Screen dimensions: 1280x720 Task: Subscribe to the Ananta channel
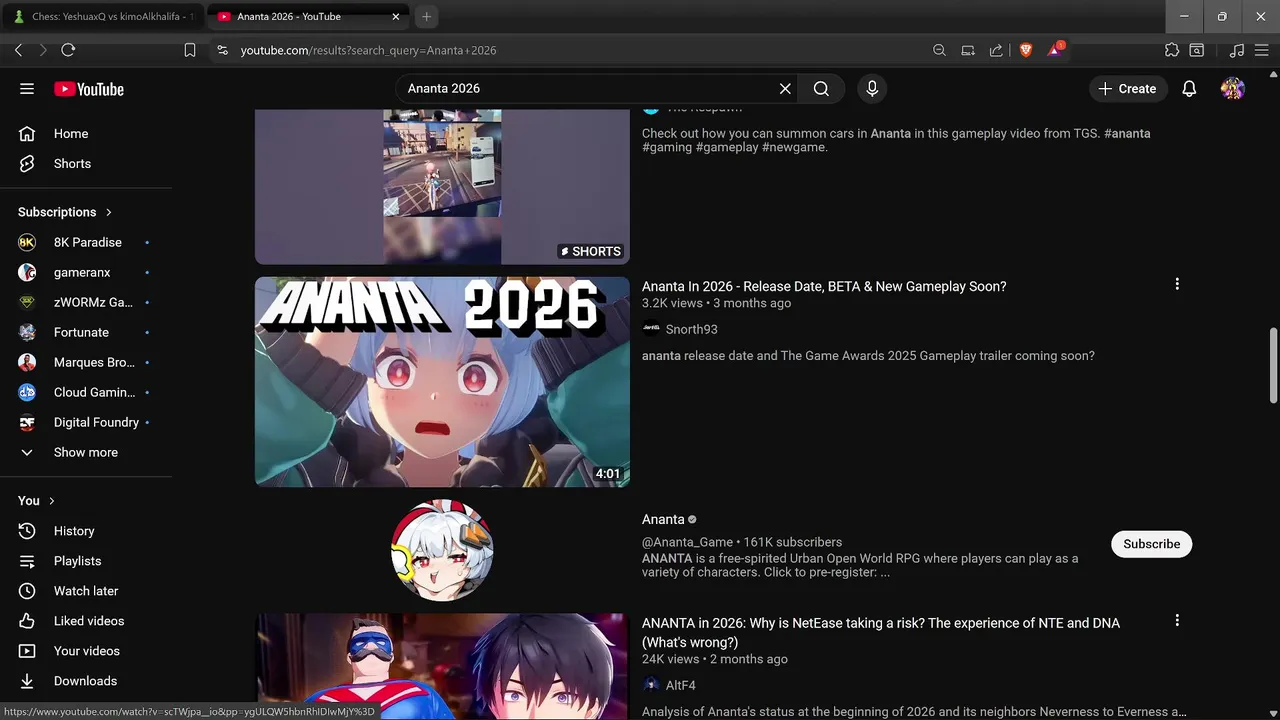click(1151, 544)
